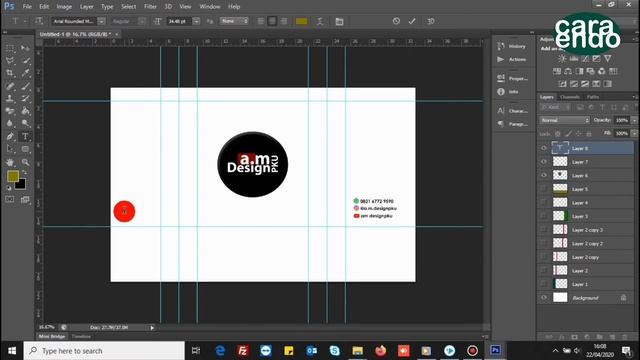The height and width of the screenshot is (360, 640).
Task: Open the font family dropdown
Action: [101, 21]
